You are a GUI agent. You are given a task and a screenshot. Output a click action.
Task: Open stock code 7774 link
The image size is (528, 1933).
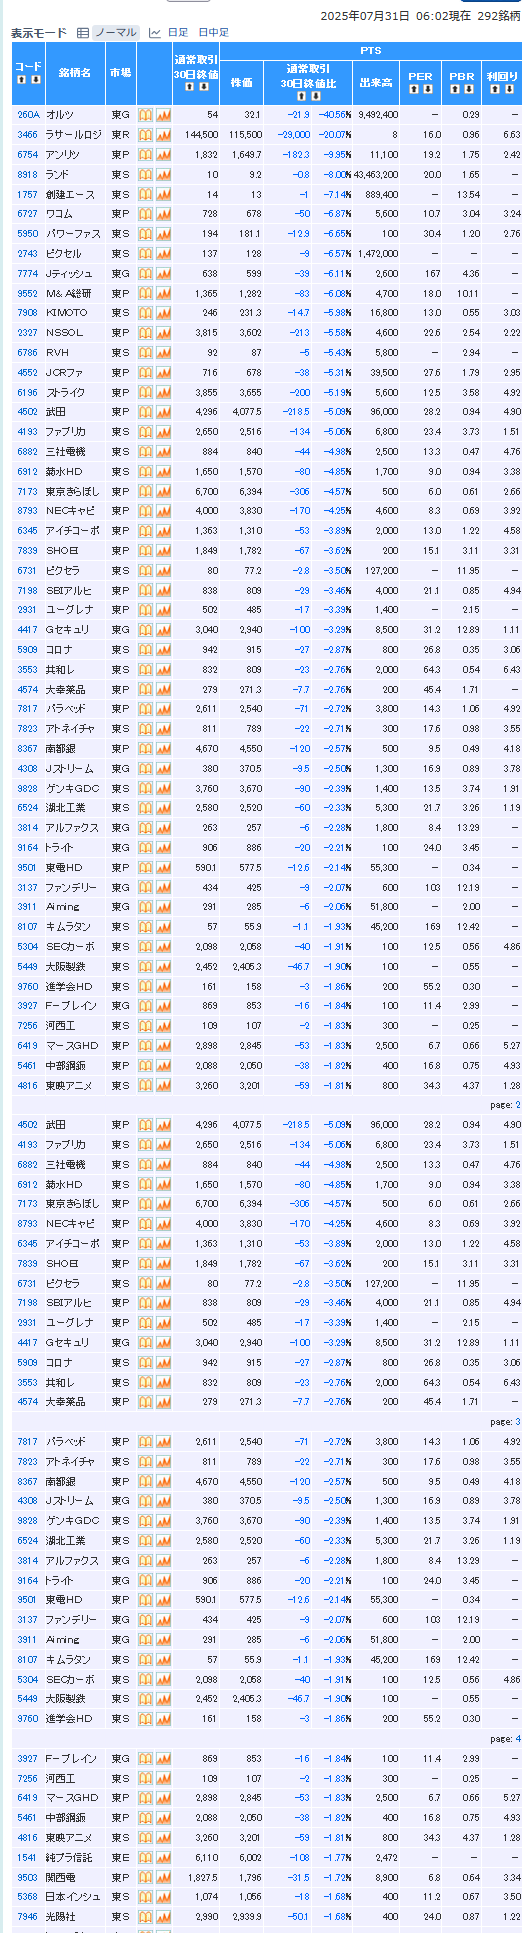[27, 273]
